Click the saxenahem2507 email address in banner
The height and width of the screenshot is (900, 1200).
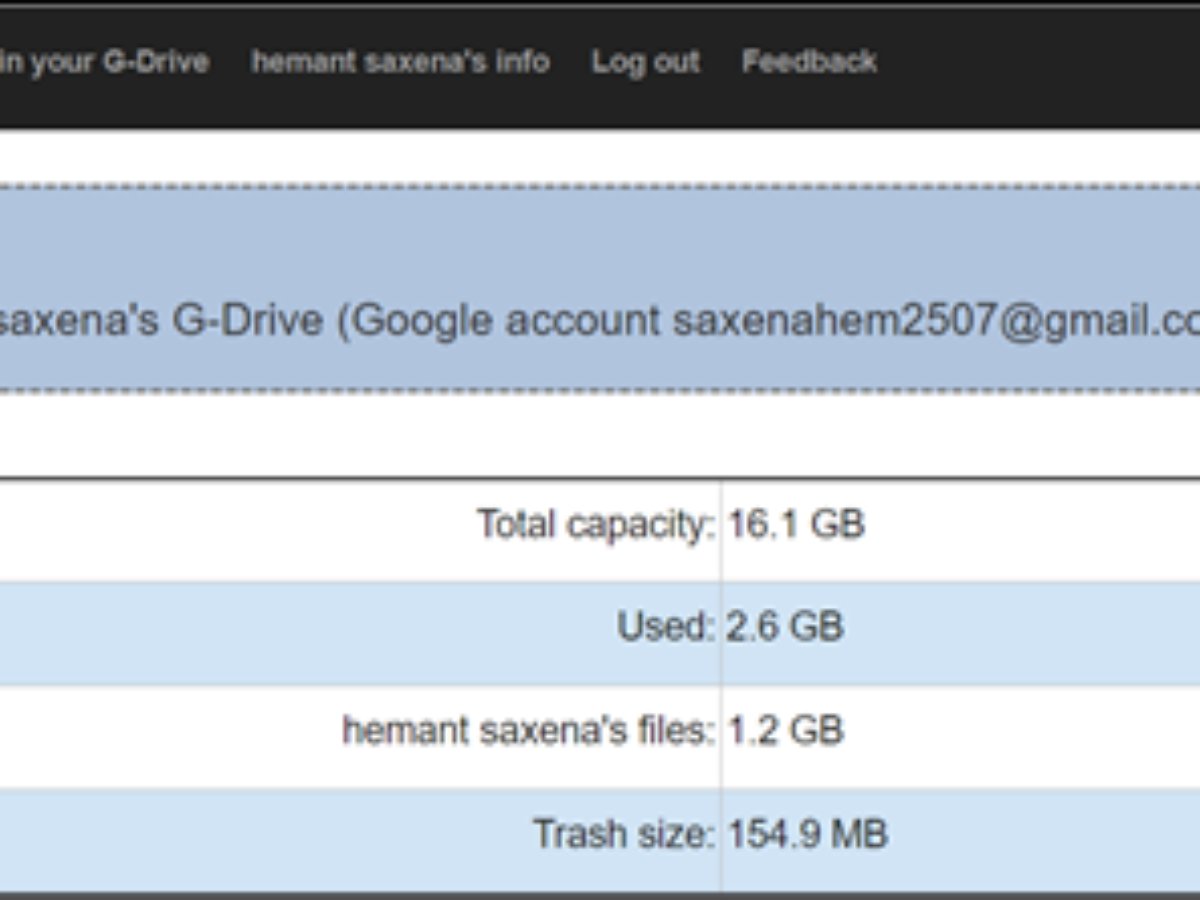pos(935,321)
